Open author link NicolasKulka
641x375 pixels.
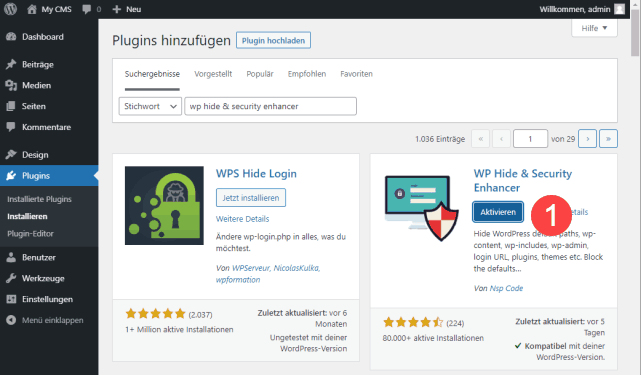tap(296, 268)
